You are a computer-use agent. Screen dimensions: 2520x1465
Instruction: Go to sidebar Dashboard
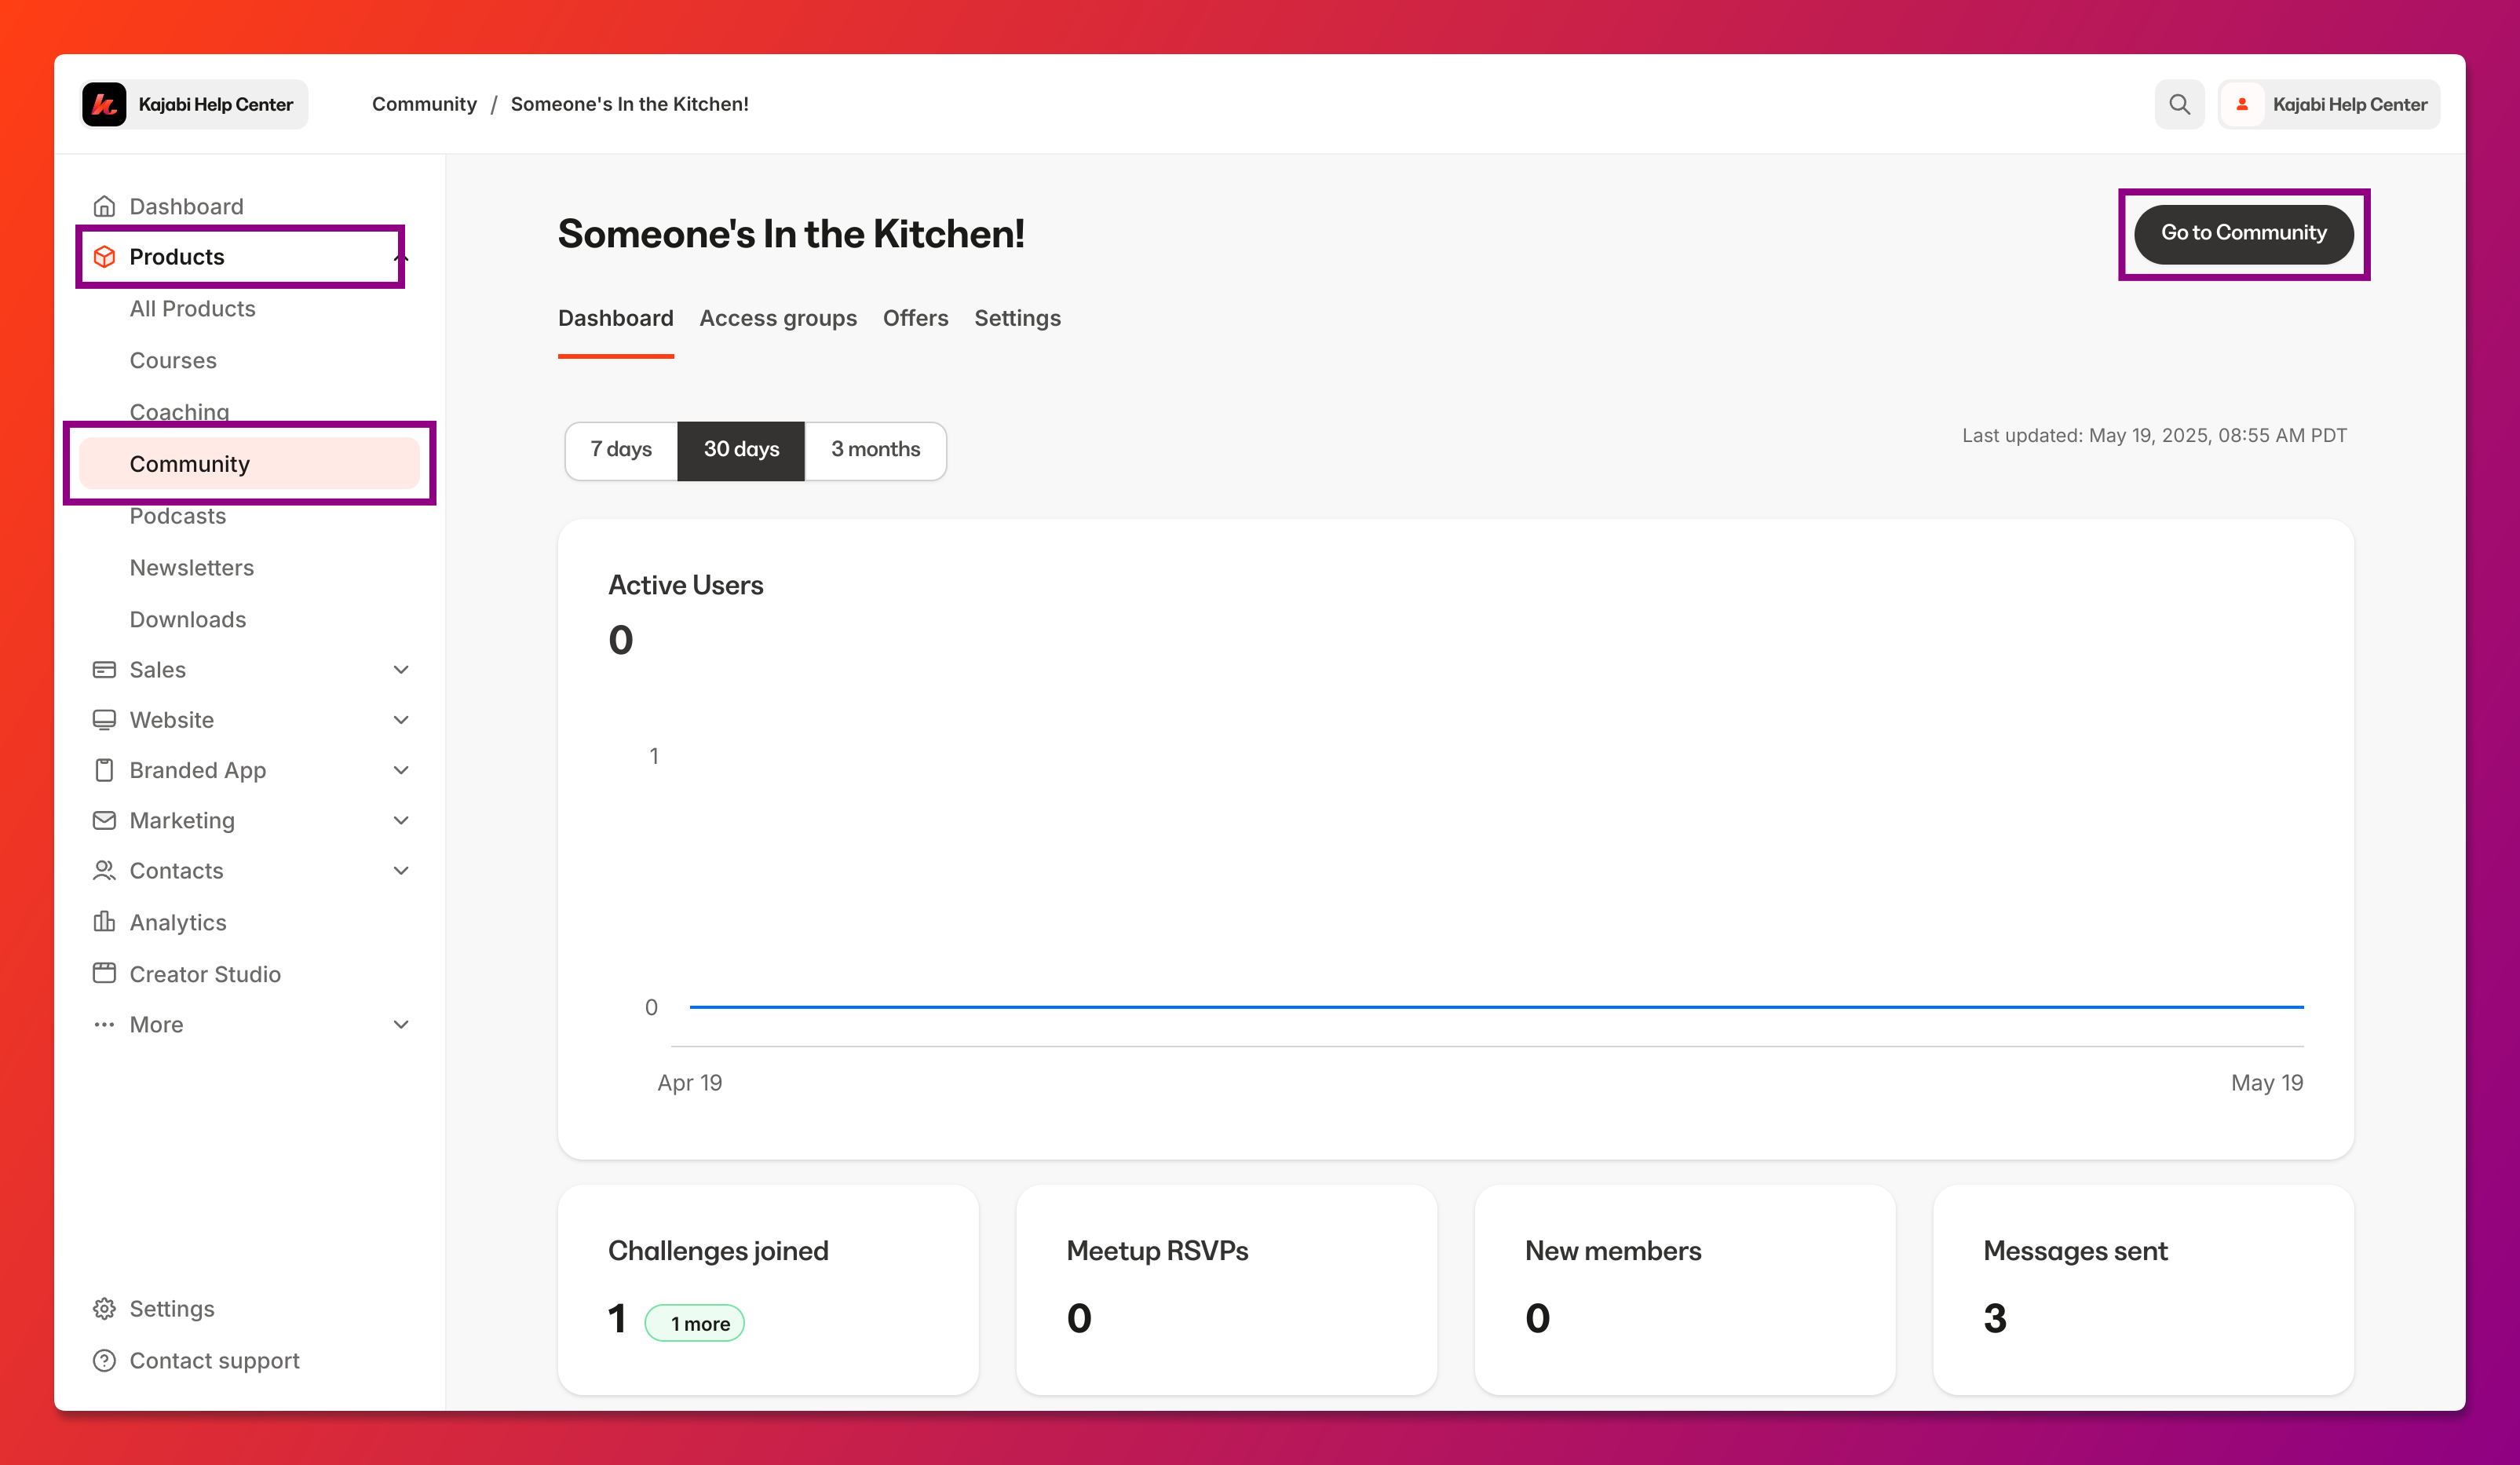(x=187, y=206)
